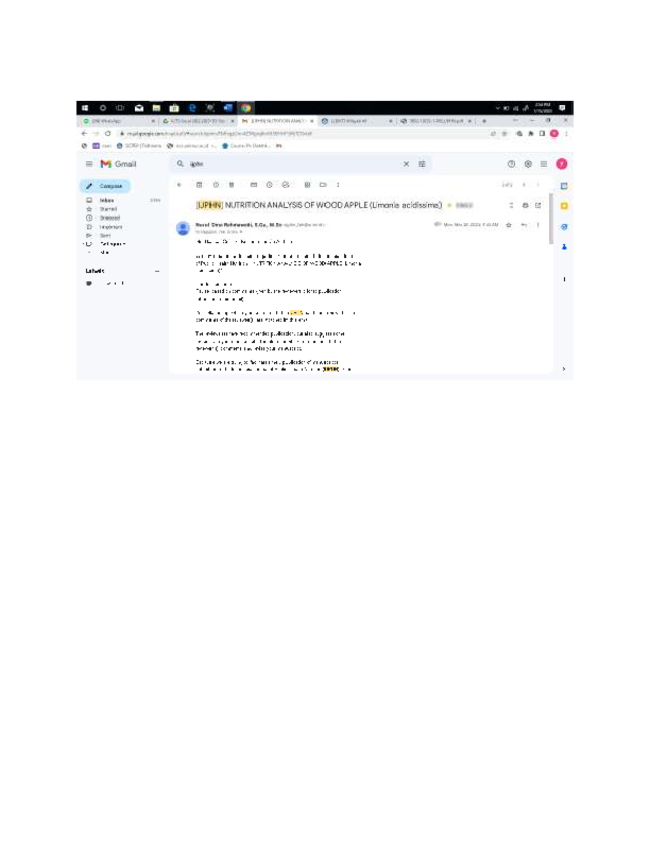The width and height of the screenshot is (650, 841).
Task: Open the Labels menu in toolbar
Action: [323, 185]
